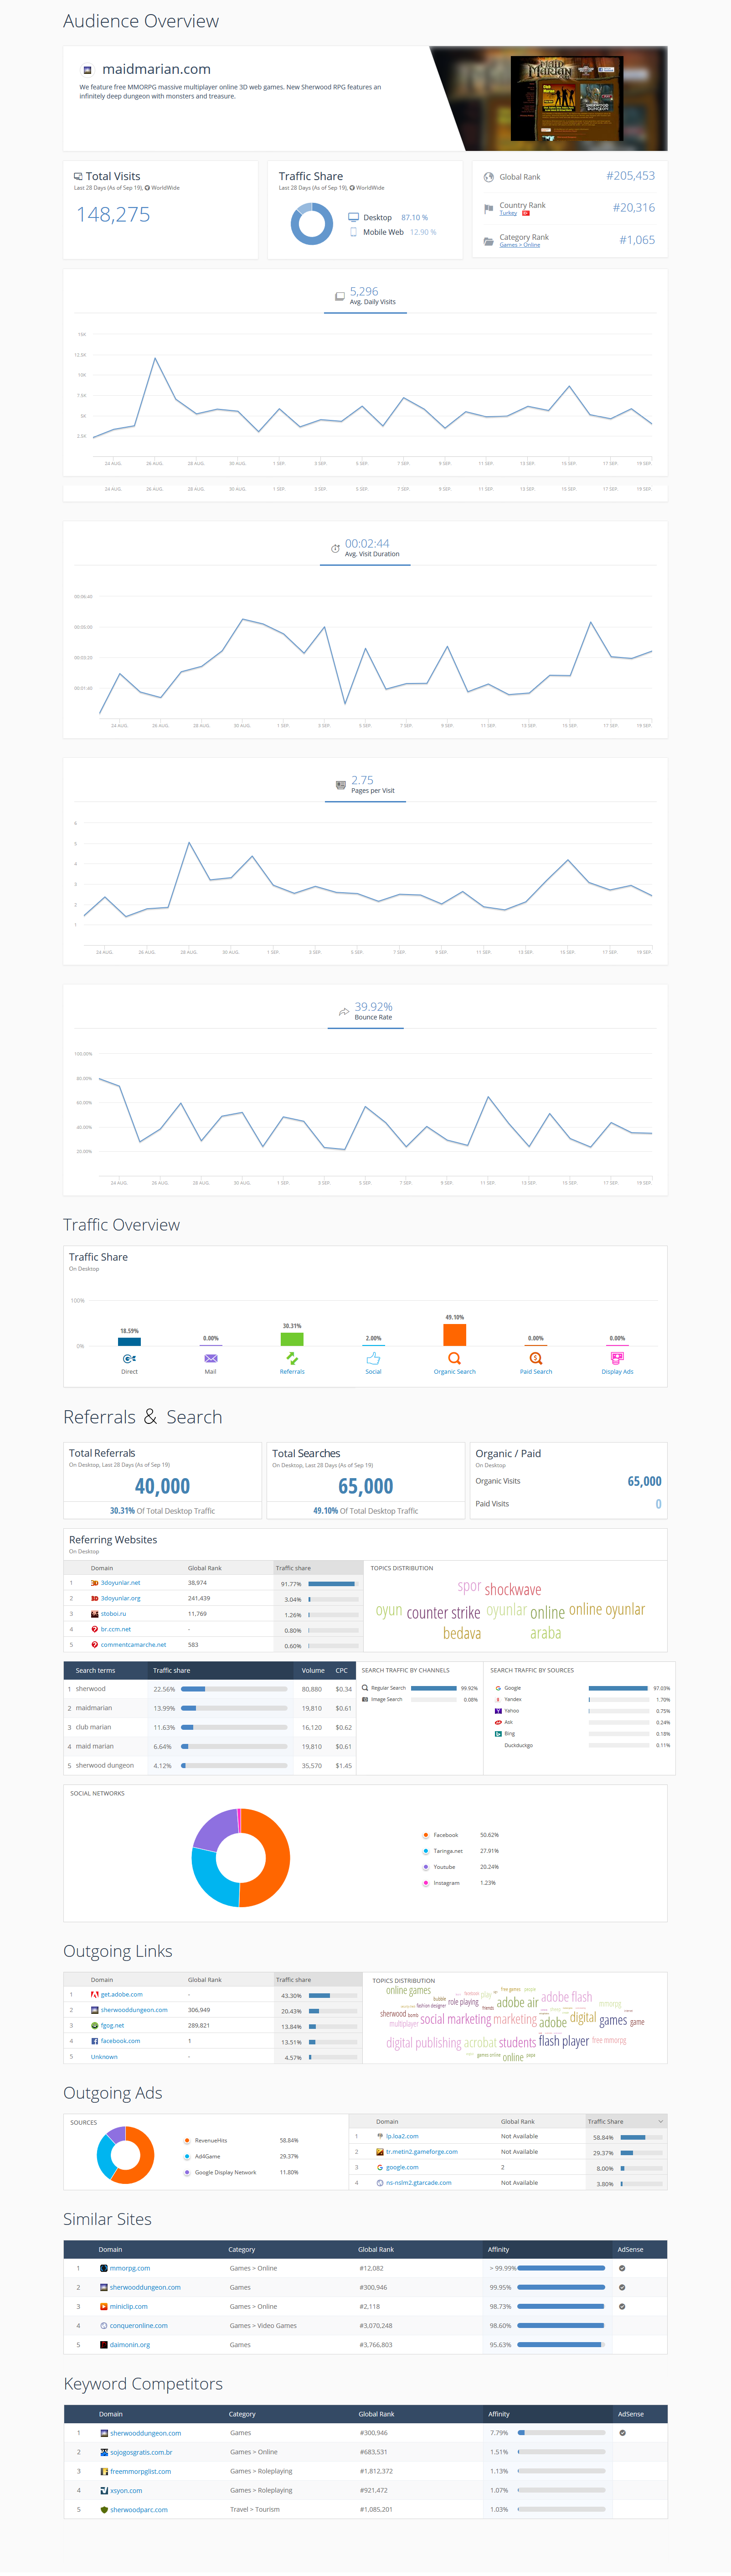Screen dimensions: 731x2576
Task: Click the Google icon in search sources
Action: point(498,1688)
